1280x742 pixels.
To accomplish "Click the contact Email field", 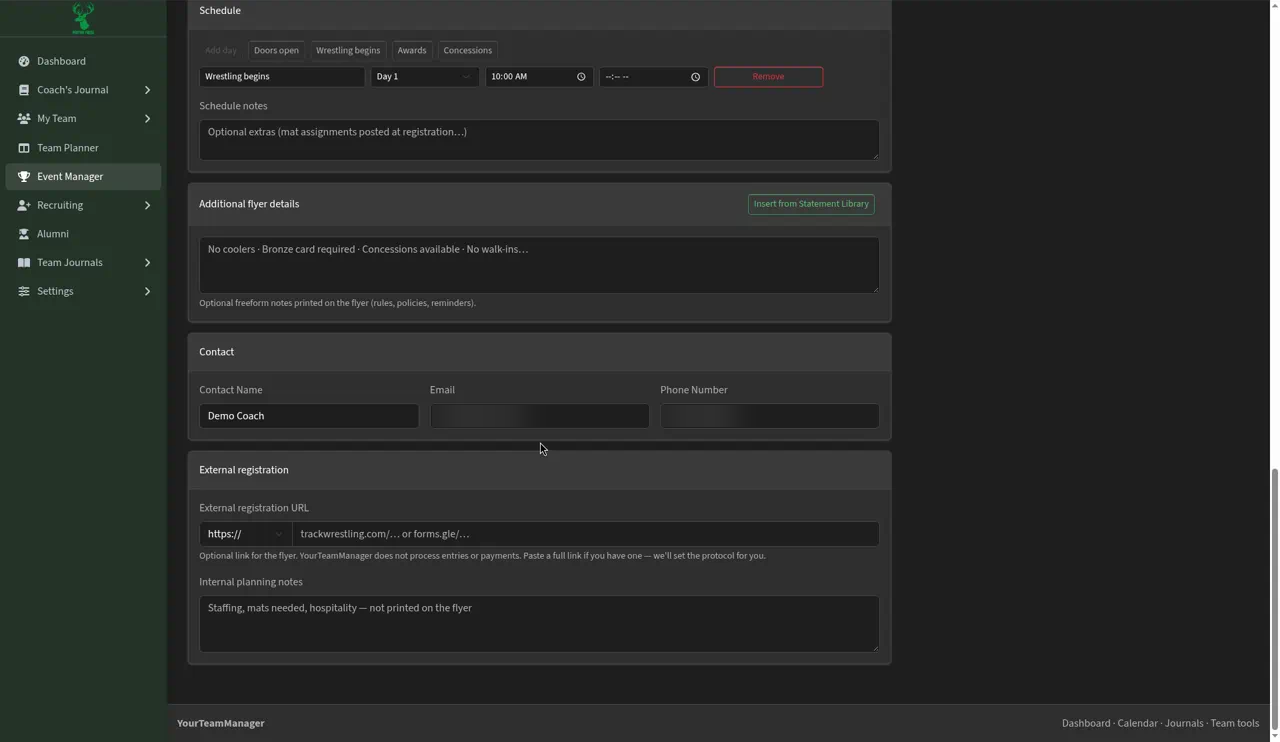I will [x=540, y=416].
